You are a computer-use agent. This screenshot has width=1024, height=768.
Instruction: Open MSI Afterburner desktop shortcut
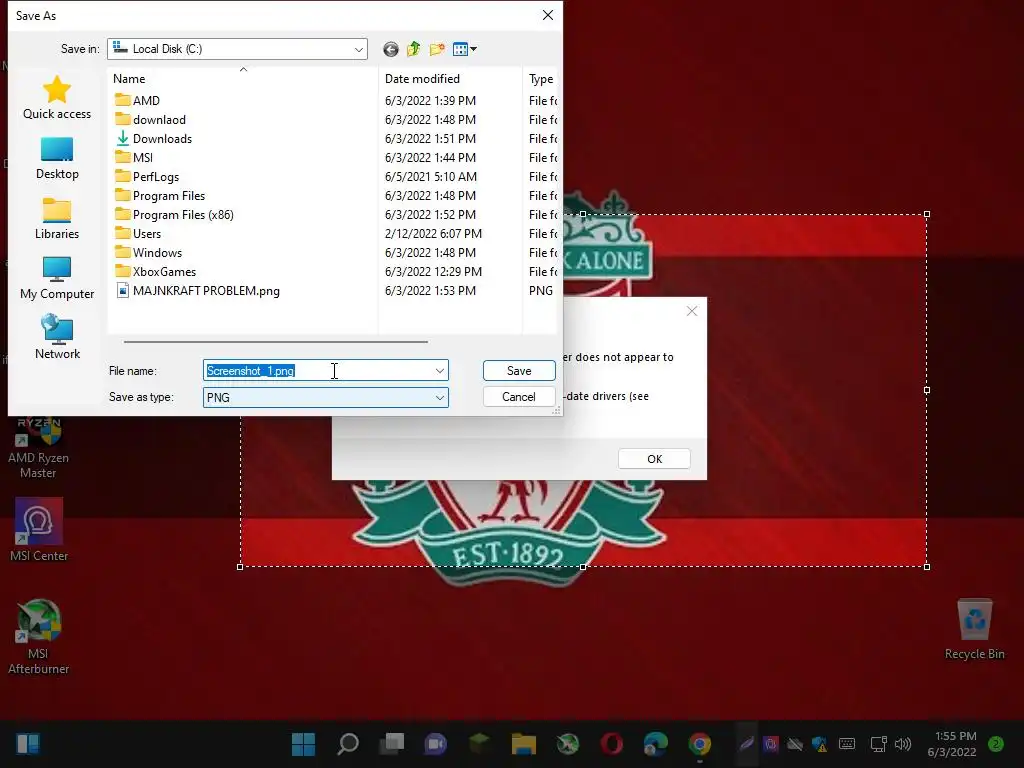(39, 637)
